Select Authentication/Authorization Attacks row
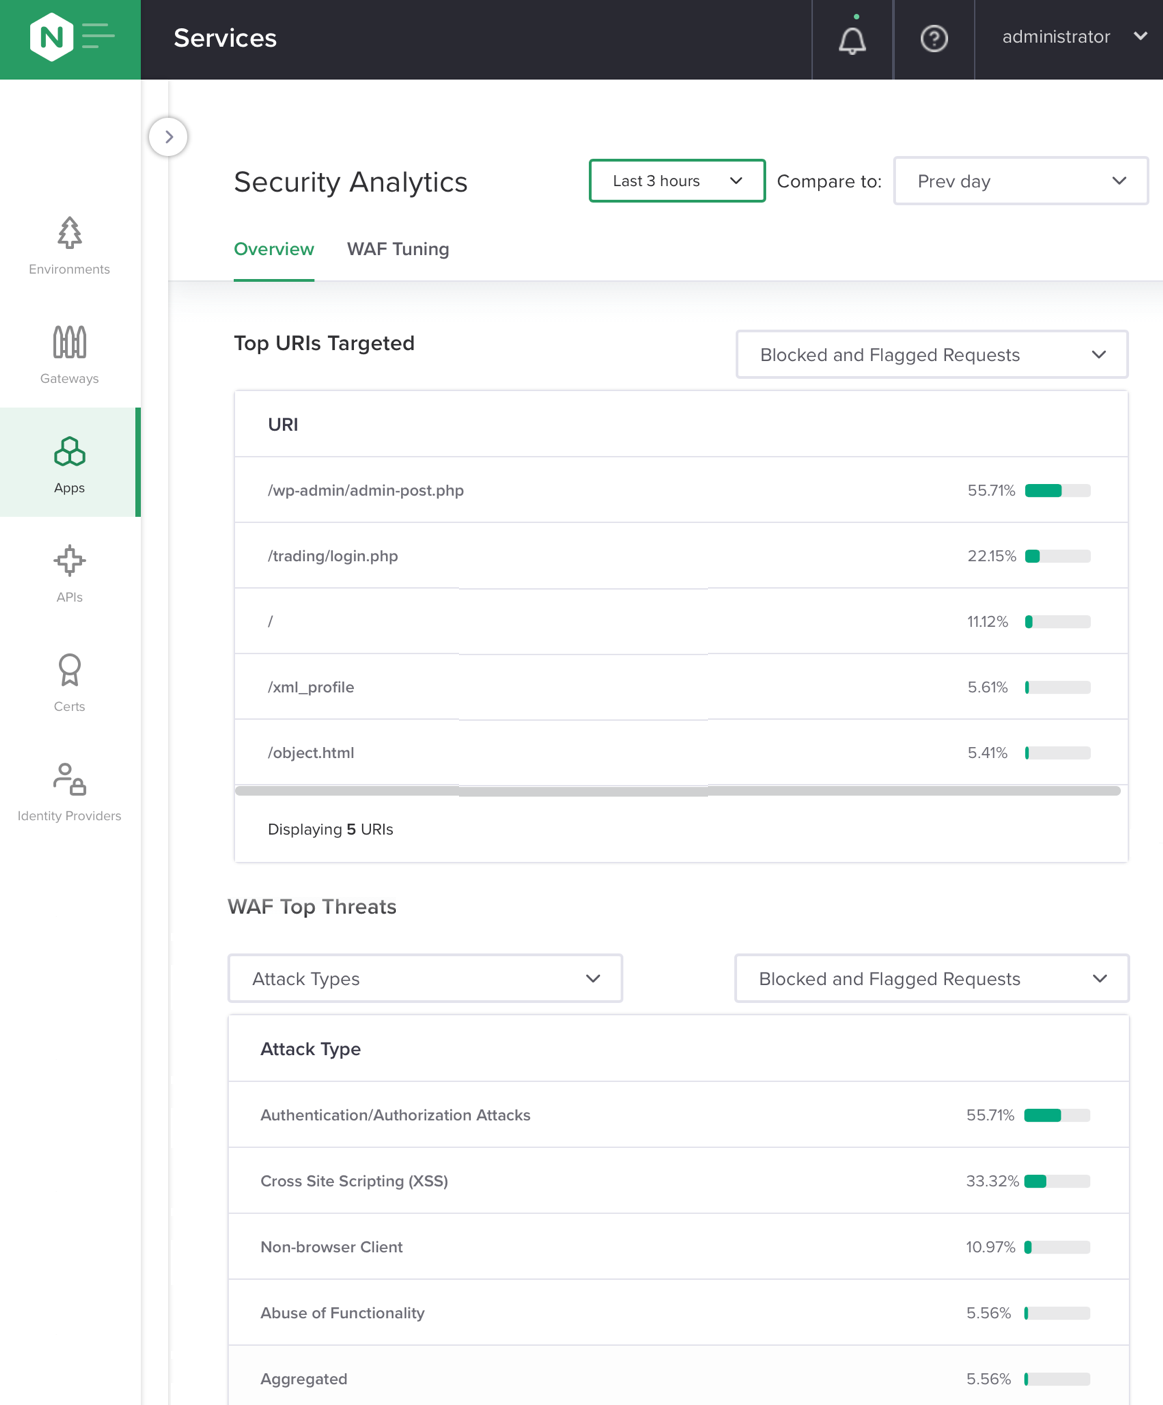The height and width of the screenshot is (1405, 1163). coord(679,1115)
